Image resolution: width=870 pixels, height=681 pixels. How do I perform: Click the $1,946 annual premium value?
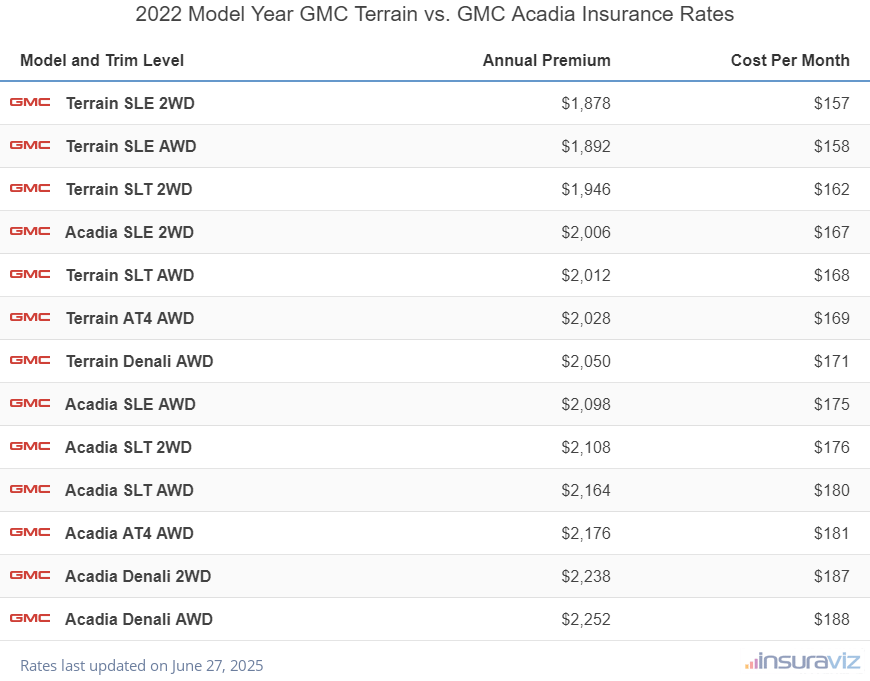(x=586, y=189)
